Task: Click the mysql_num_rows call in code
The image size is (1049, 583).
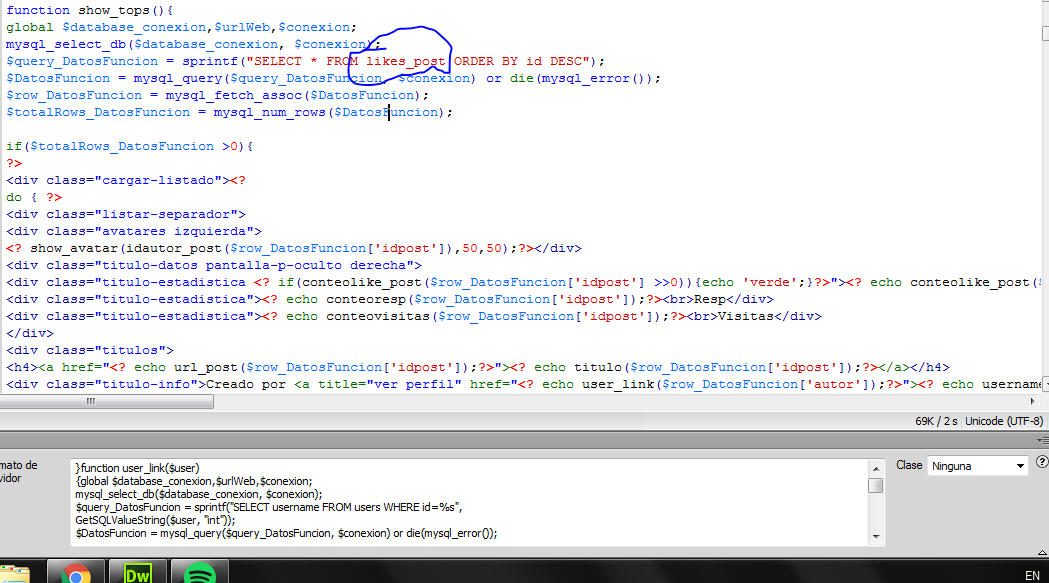Action: (270, 112)
